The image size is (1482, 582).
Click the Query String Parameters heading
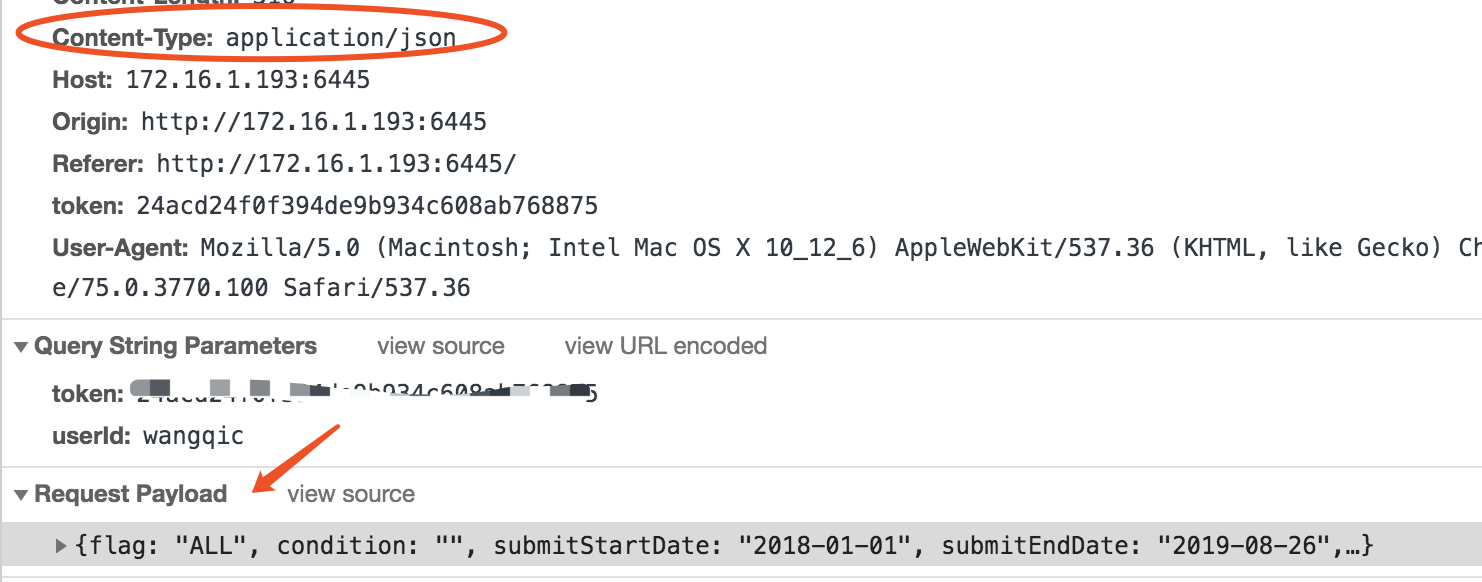pos(176,346)
